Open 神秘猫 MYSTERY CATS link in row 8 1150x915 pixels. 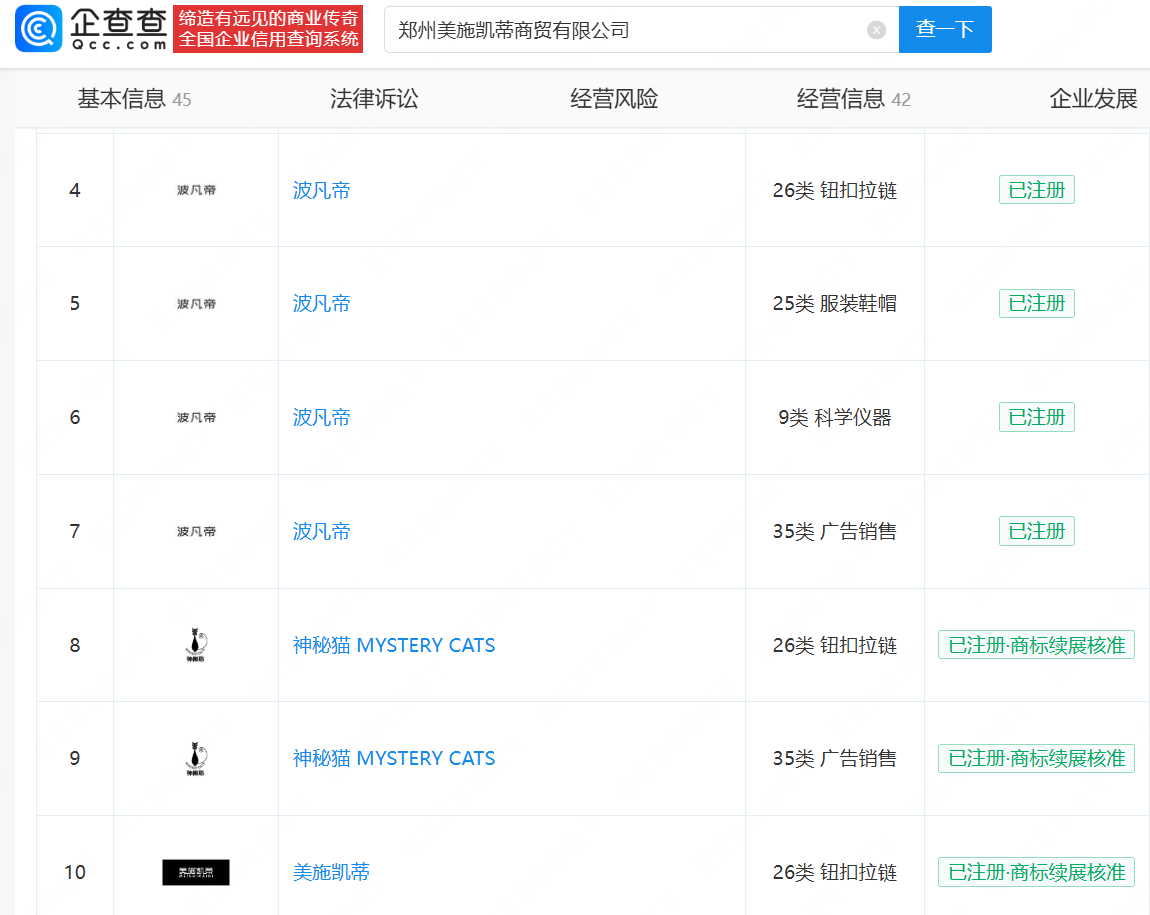[394, 645]
